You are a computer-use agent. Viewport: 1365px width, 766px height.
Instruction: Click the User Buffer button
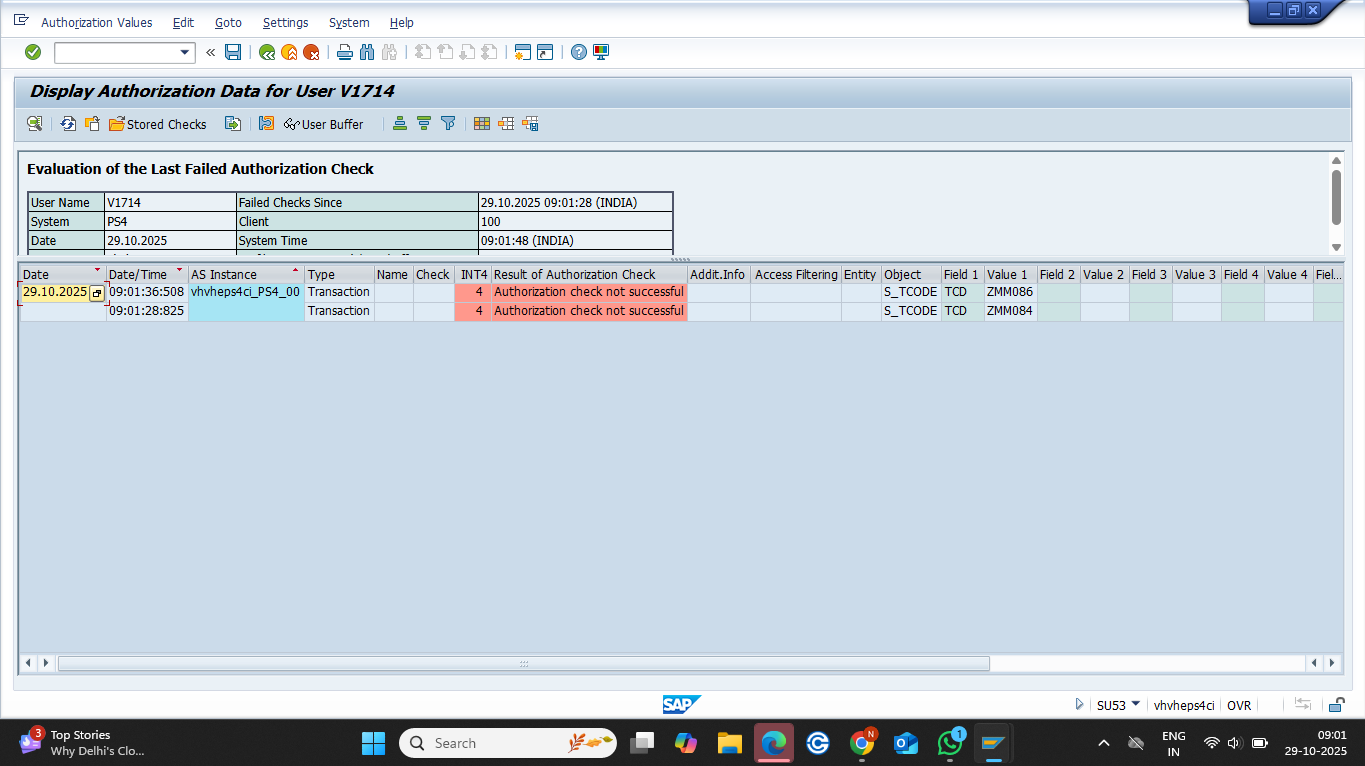click(324, 124)
